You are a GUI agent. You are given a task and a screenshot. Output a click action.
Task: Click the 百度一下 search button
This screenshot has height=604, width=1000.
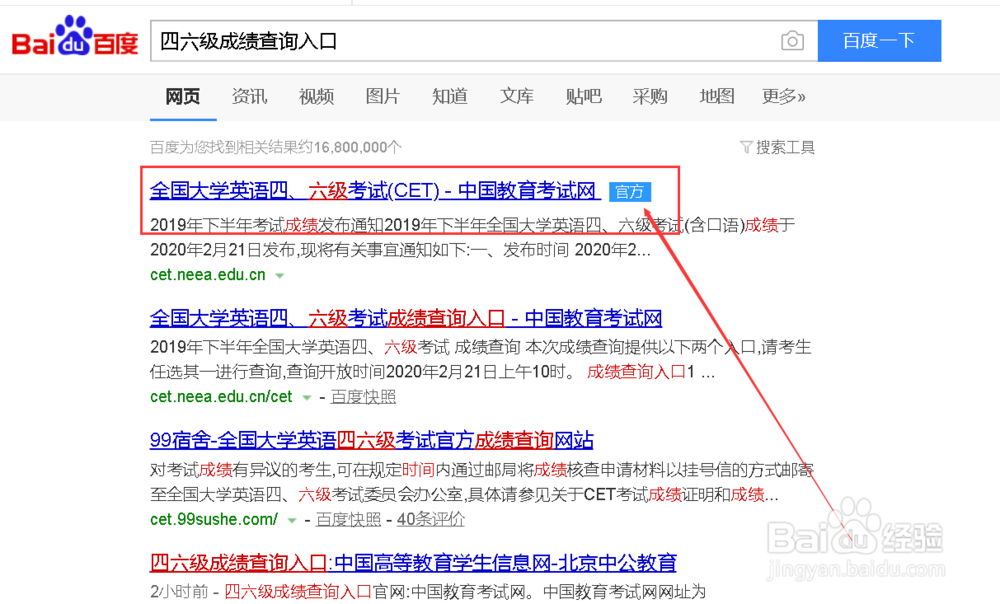pyautogui.click(x=879, y=41)
